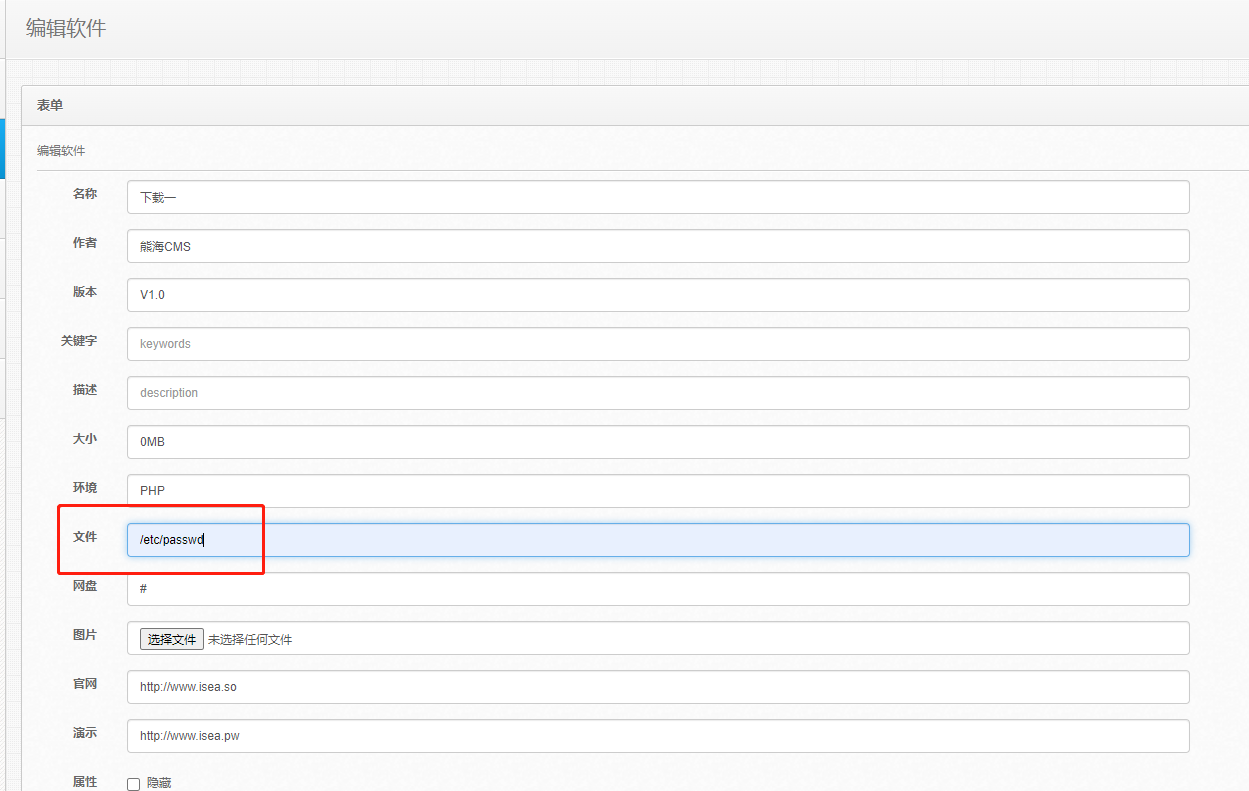Select the 演示 field with http://www.isea.pw
Image resolution: width=1249 pixels, height=791 pixels.
point(658,736)
